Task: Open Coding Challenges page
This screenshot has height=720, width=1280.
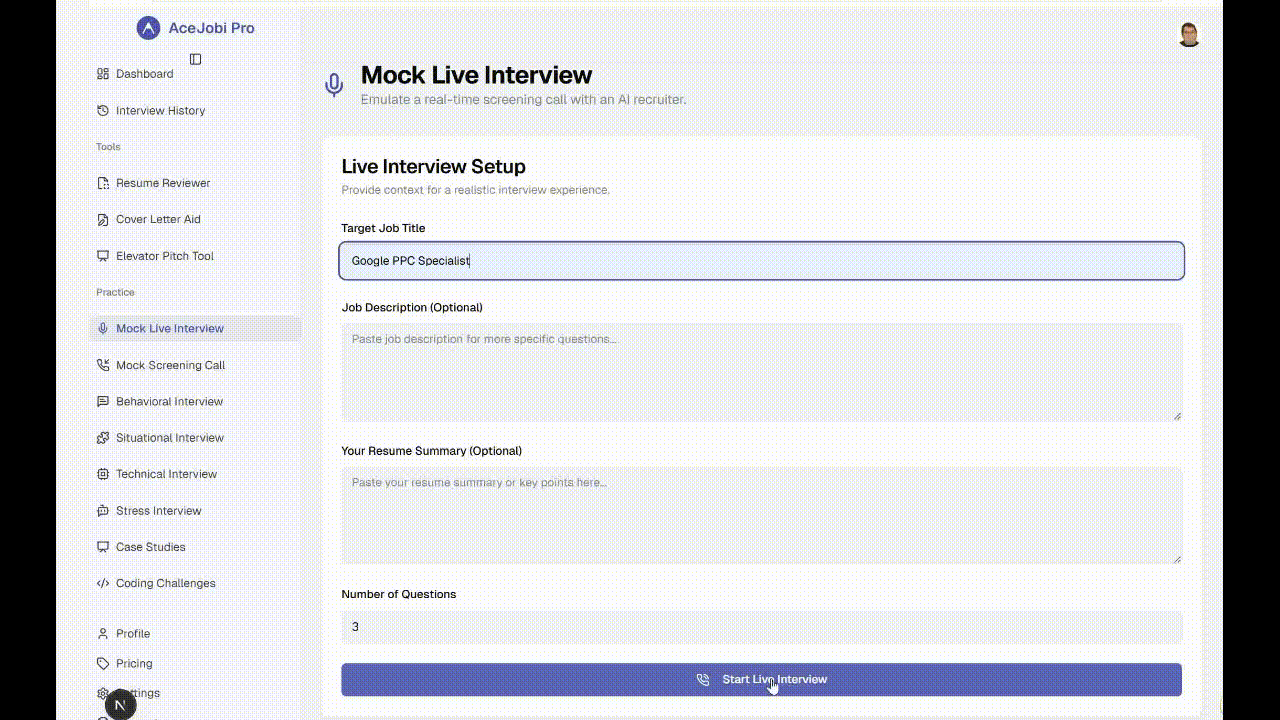Action: point(165,584)
